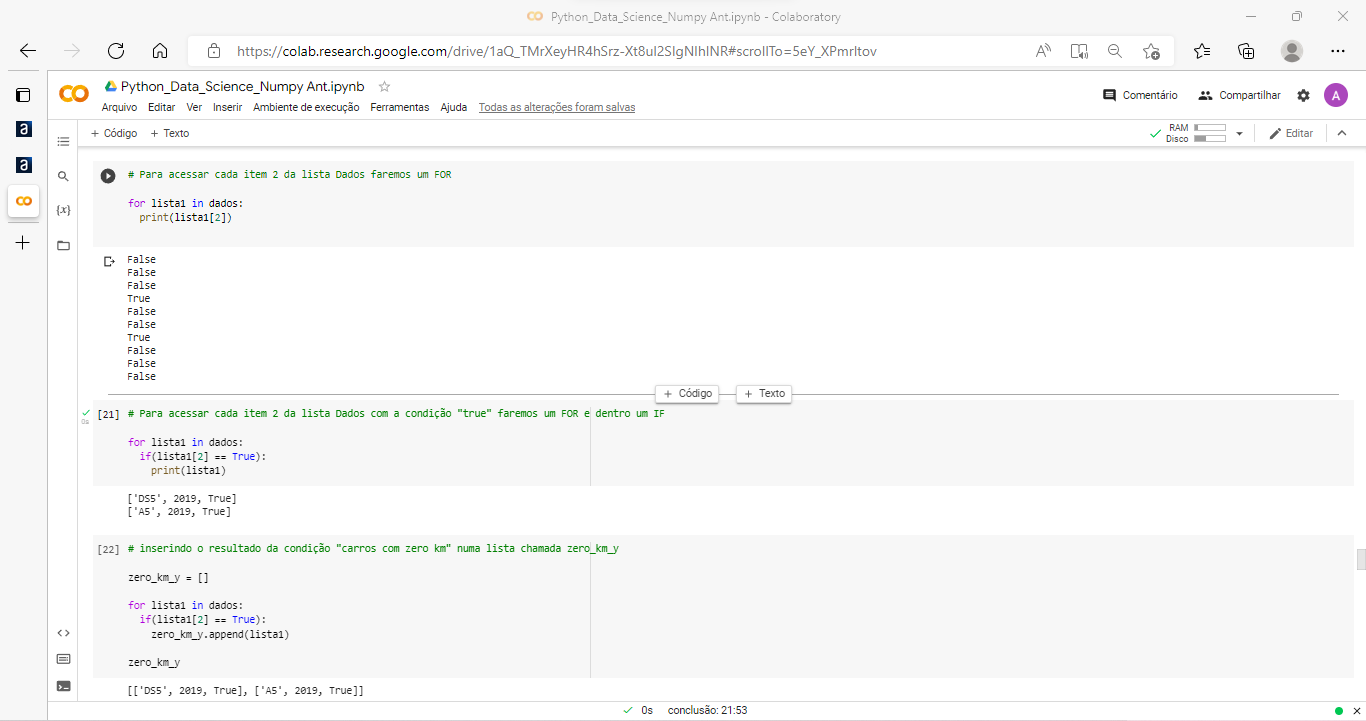Click 'zero_km_y.append(lista1)' code line
Image resolution: width=1366 pixels, height=721 pixels.
click(220, 634)
